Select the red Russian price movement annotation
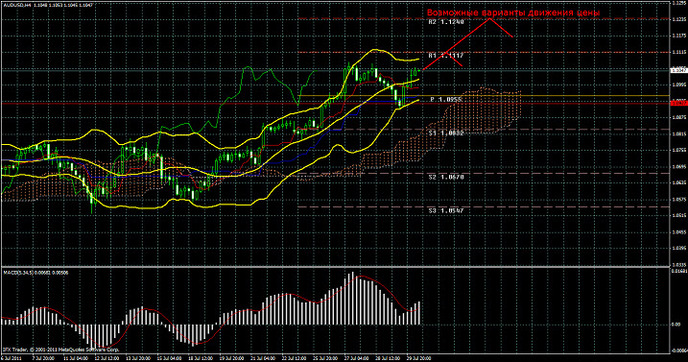Viewport: 688px width, 362px height. coord(513,13)
